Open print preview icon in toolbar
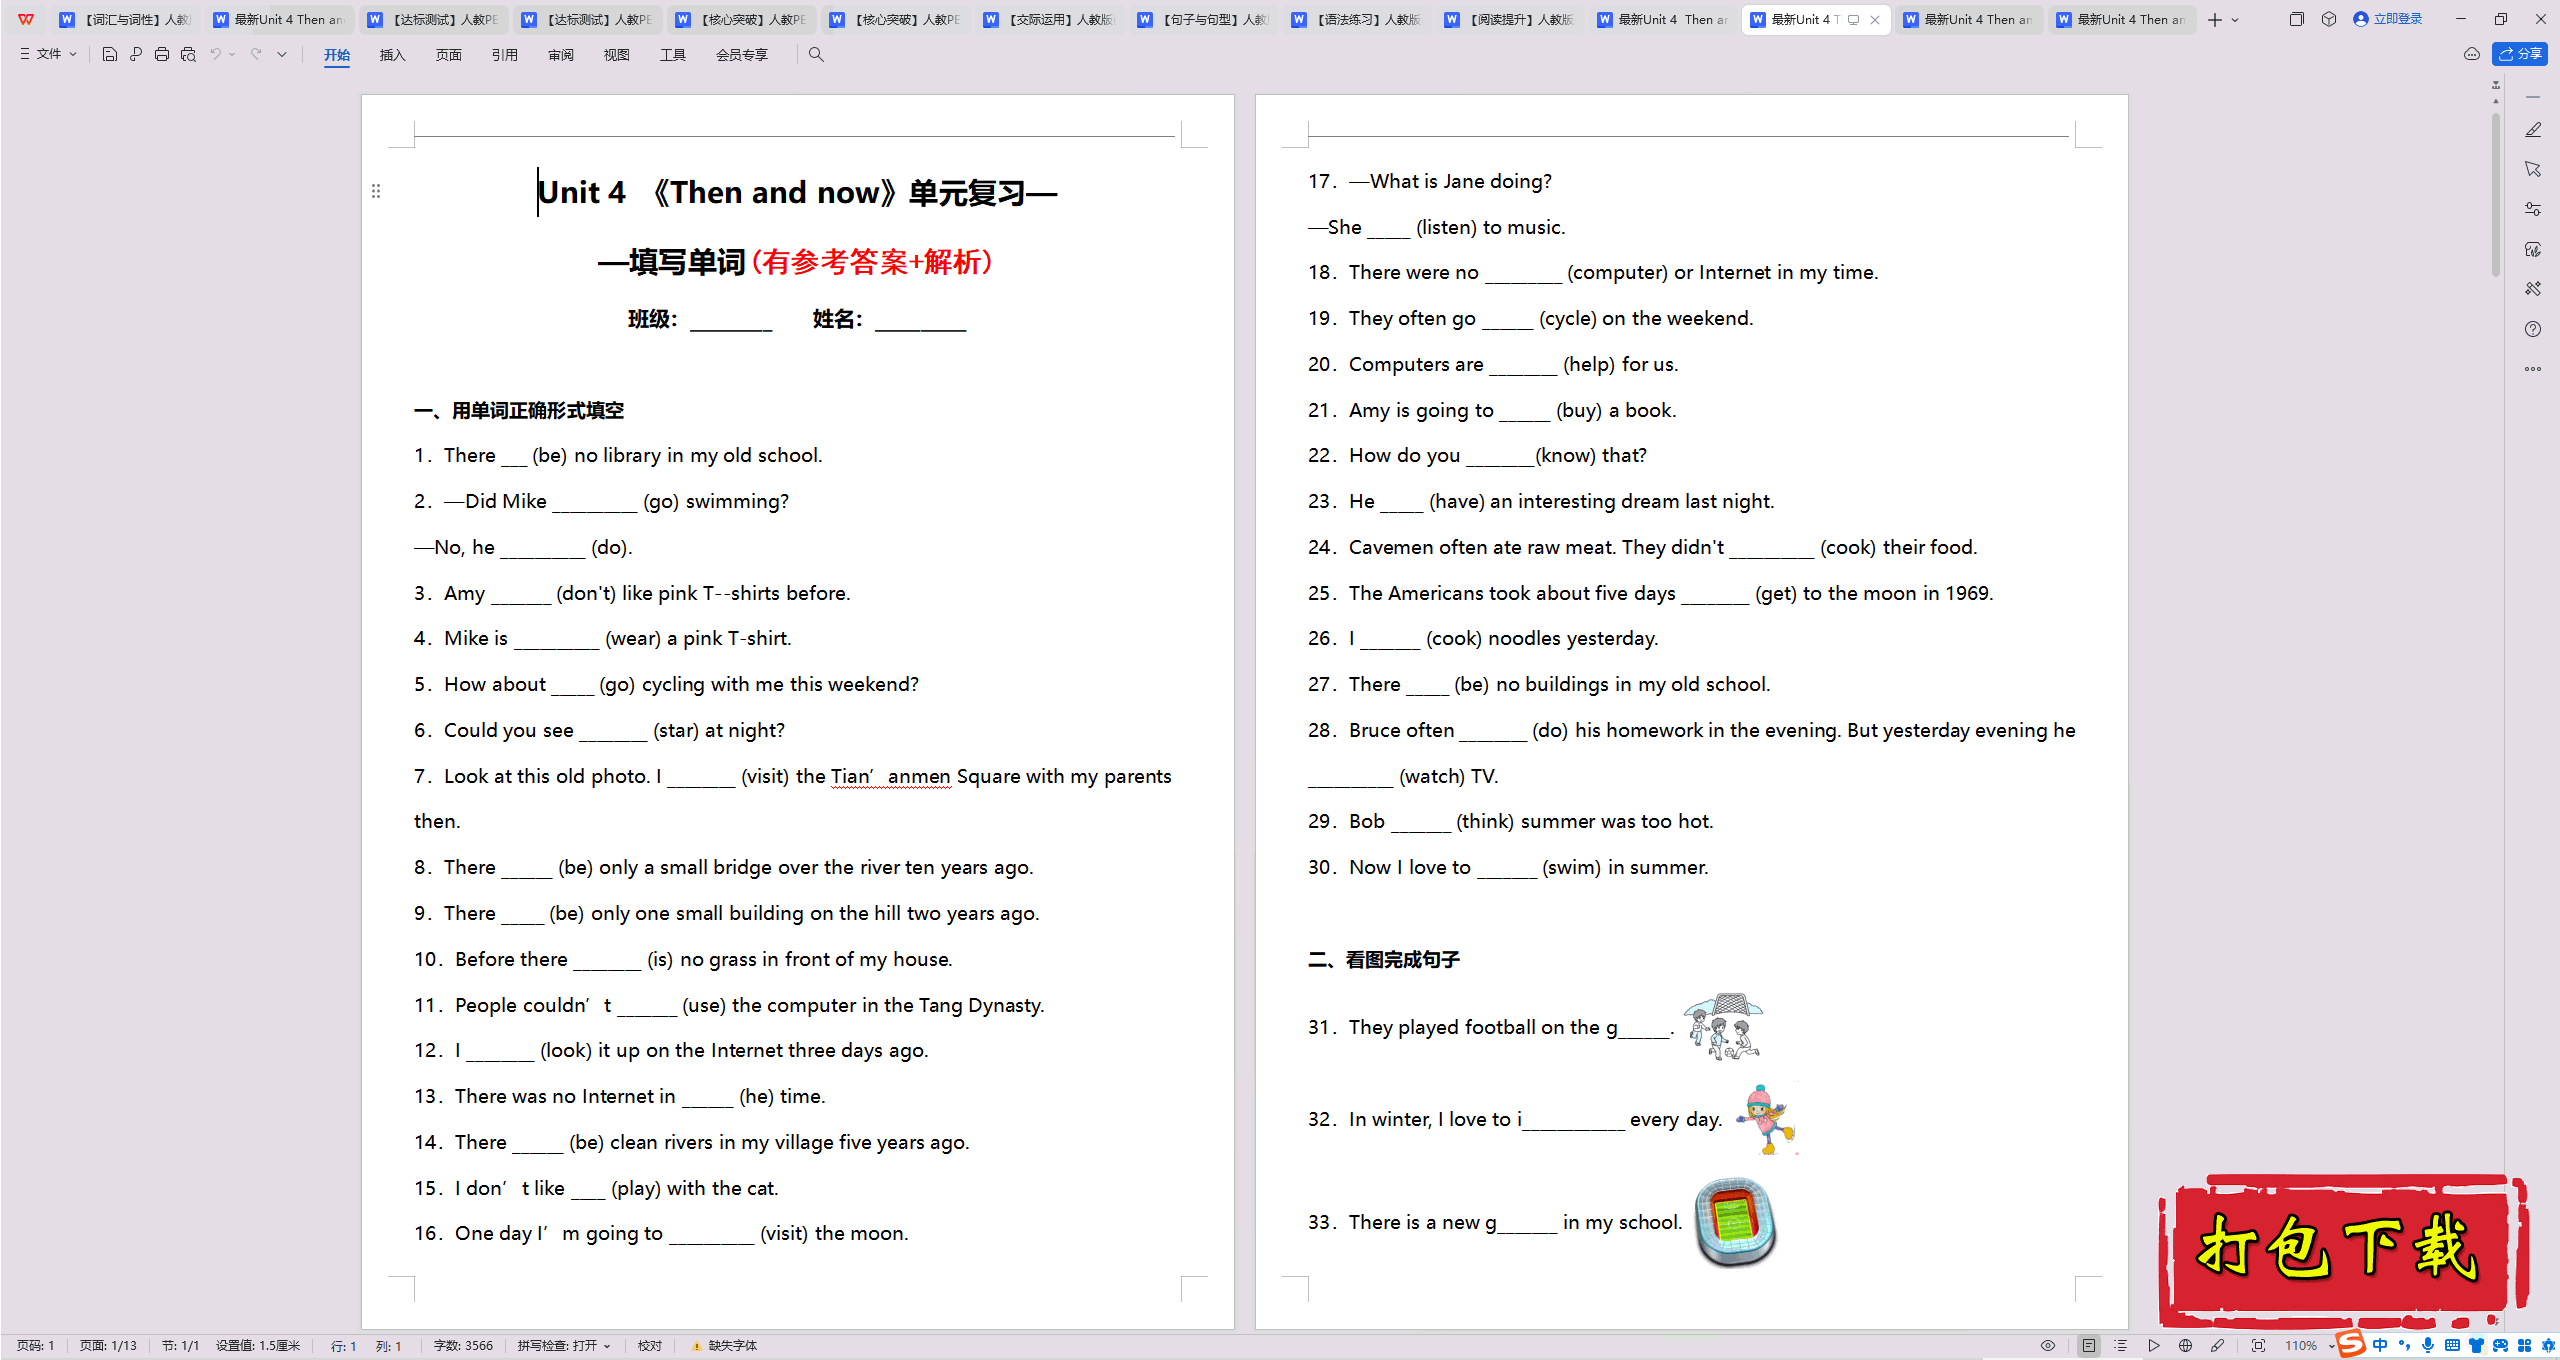The height and width of the screenshot is (1360, 2560). point(188,55)
